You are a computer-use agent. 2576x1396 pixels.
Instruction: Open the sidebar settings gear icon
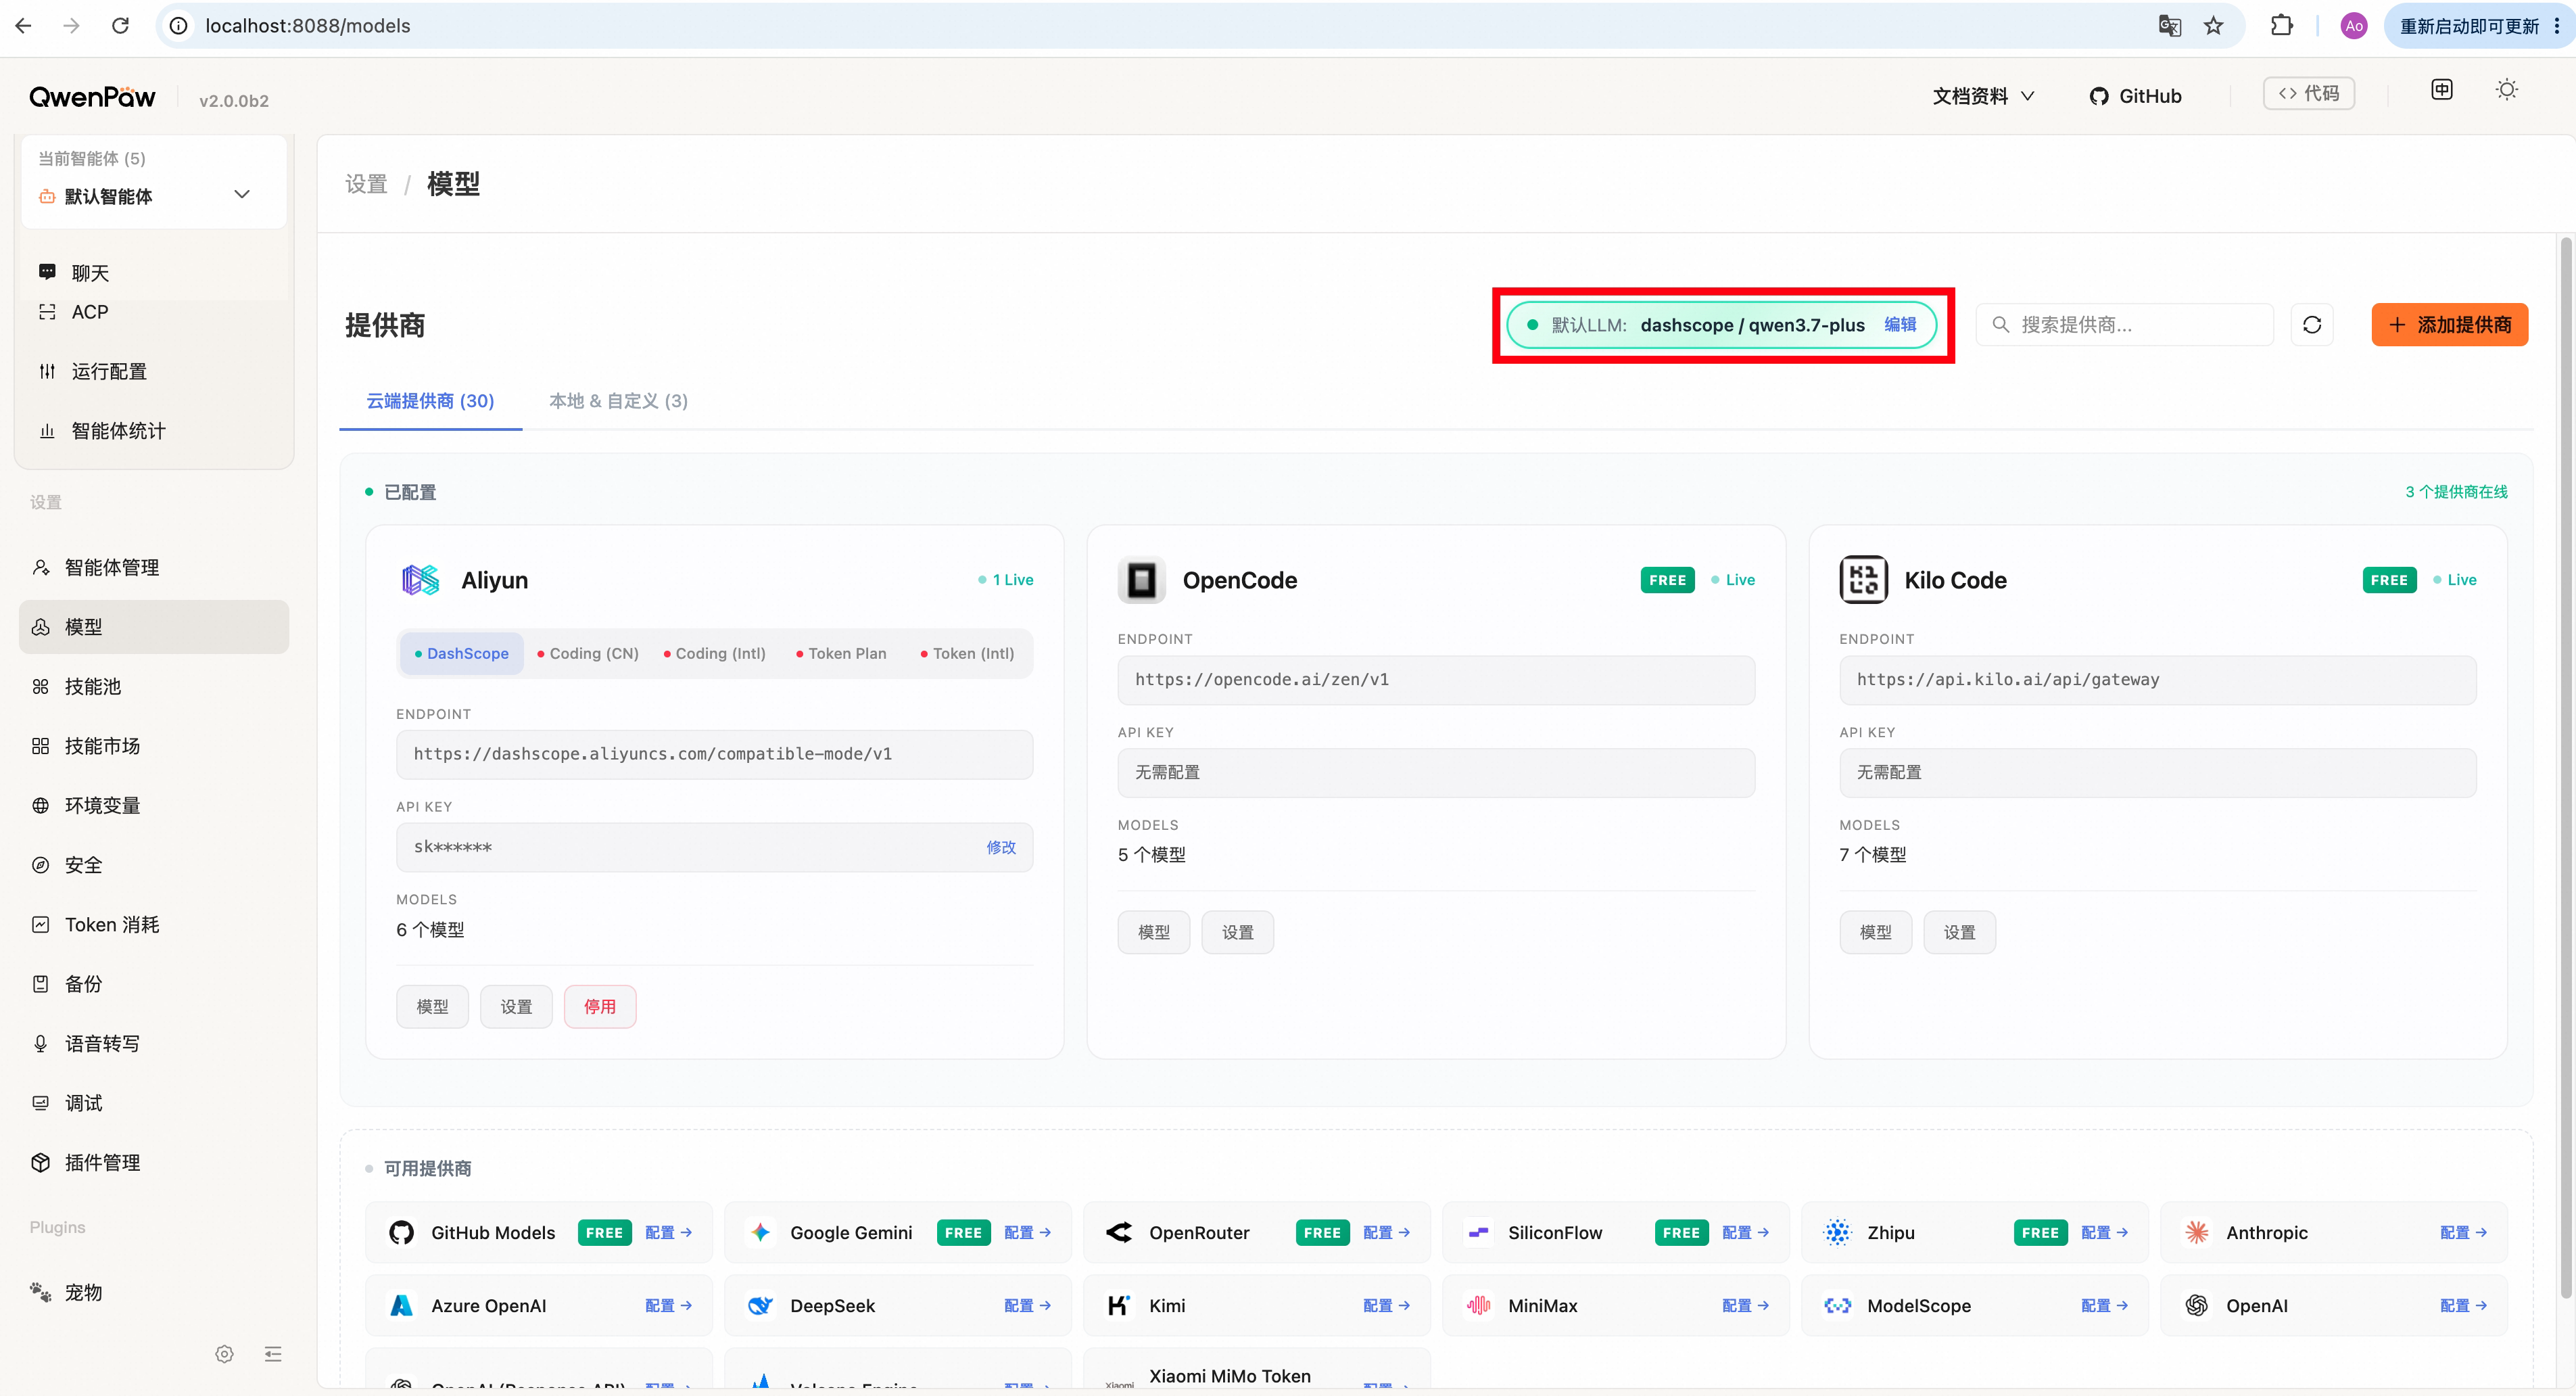click(x=225, y=1354)
